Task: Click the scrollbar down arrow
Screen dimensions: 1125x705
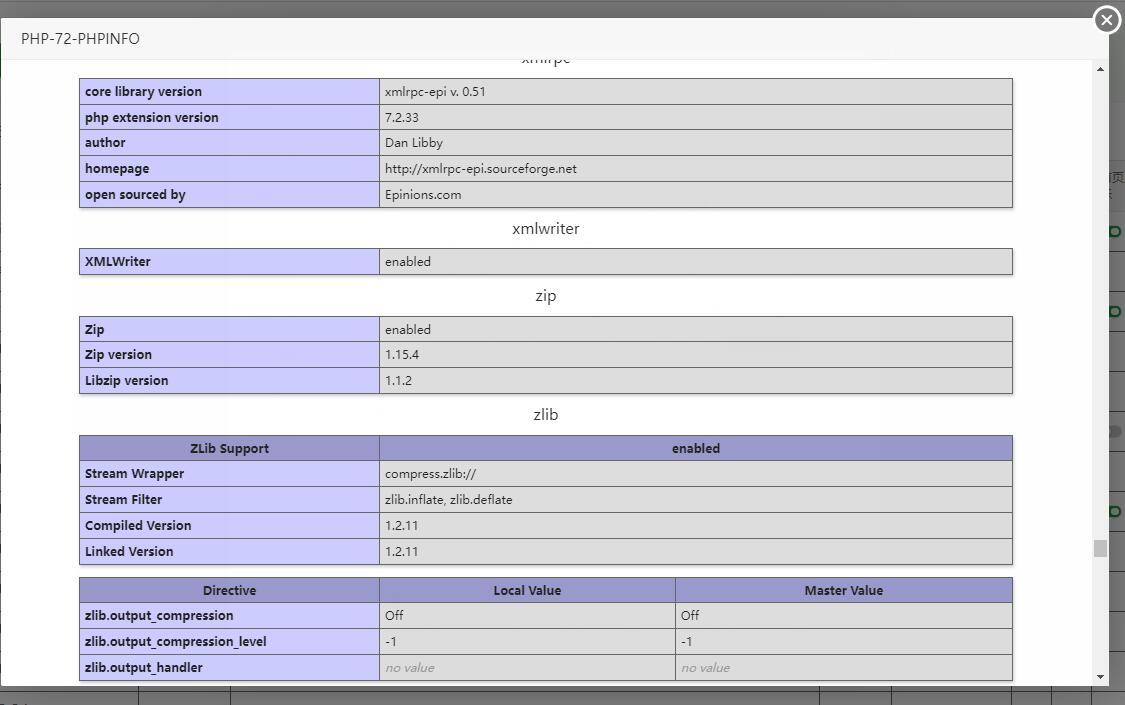Action: point(1100,677)
